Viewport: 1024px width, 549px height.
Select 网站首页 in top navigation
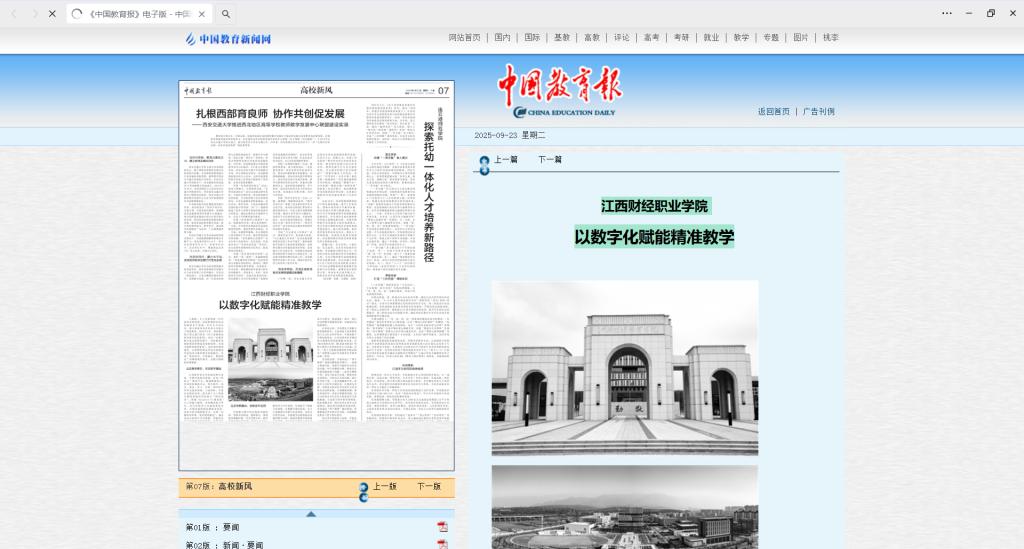(x=464, y=38)
